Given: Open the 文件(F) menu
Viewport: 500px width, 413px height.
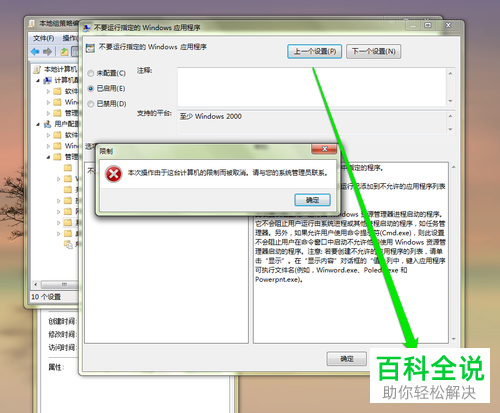Looking at the screenshot, I should coord(43,38).
